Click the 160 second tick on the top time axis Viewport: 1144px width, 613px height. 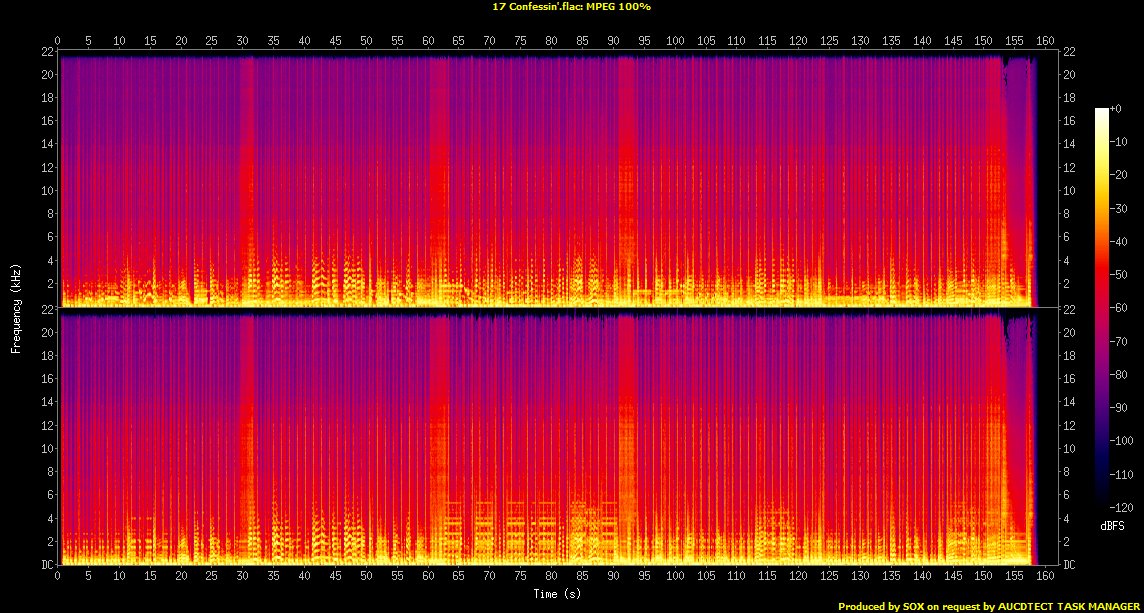coord(1045,41)
